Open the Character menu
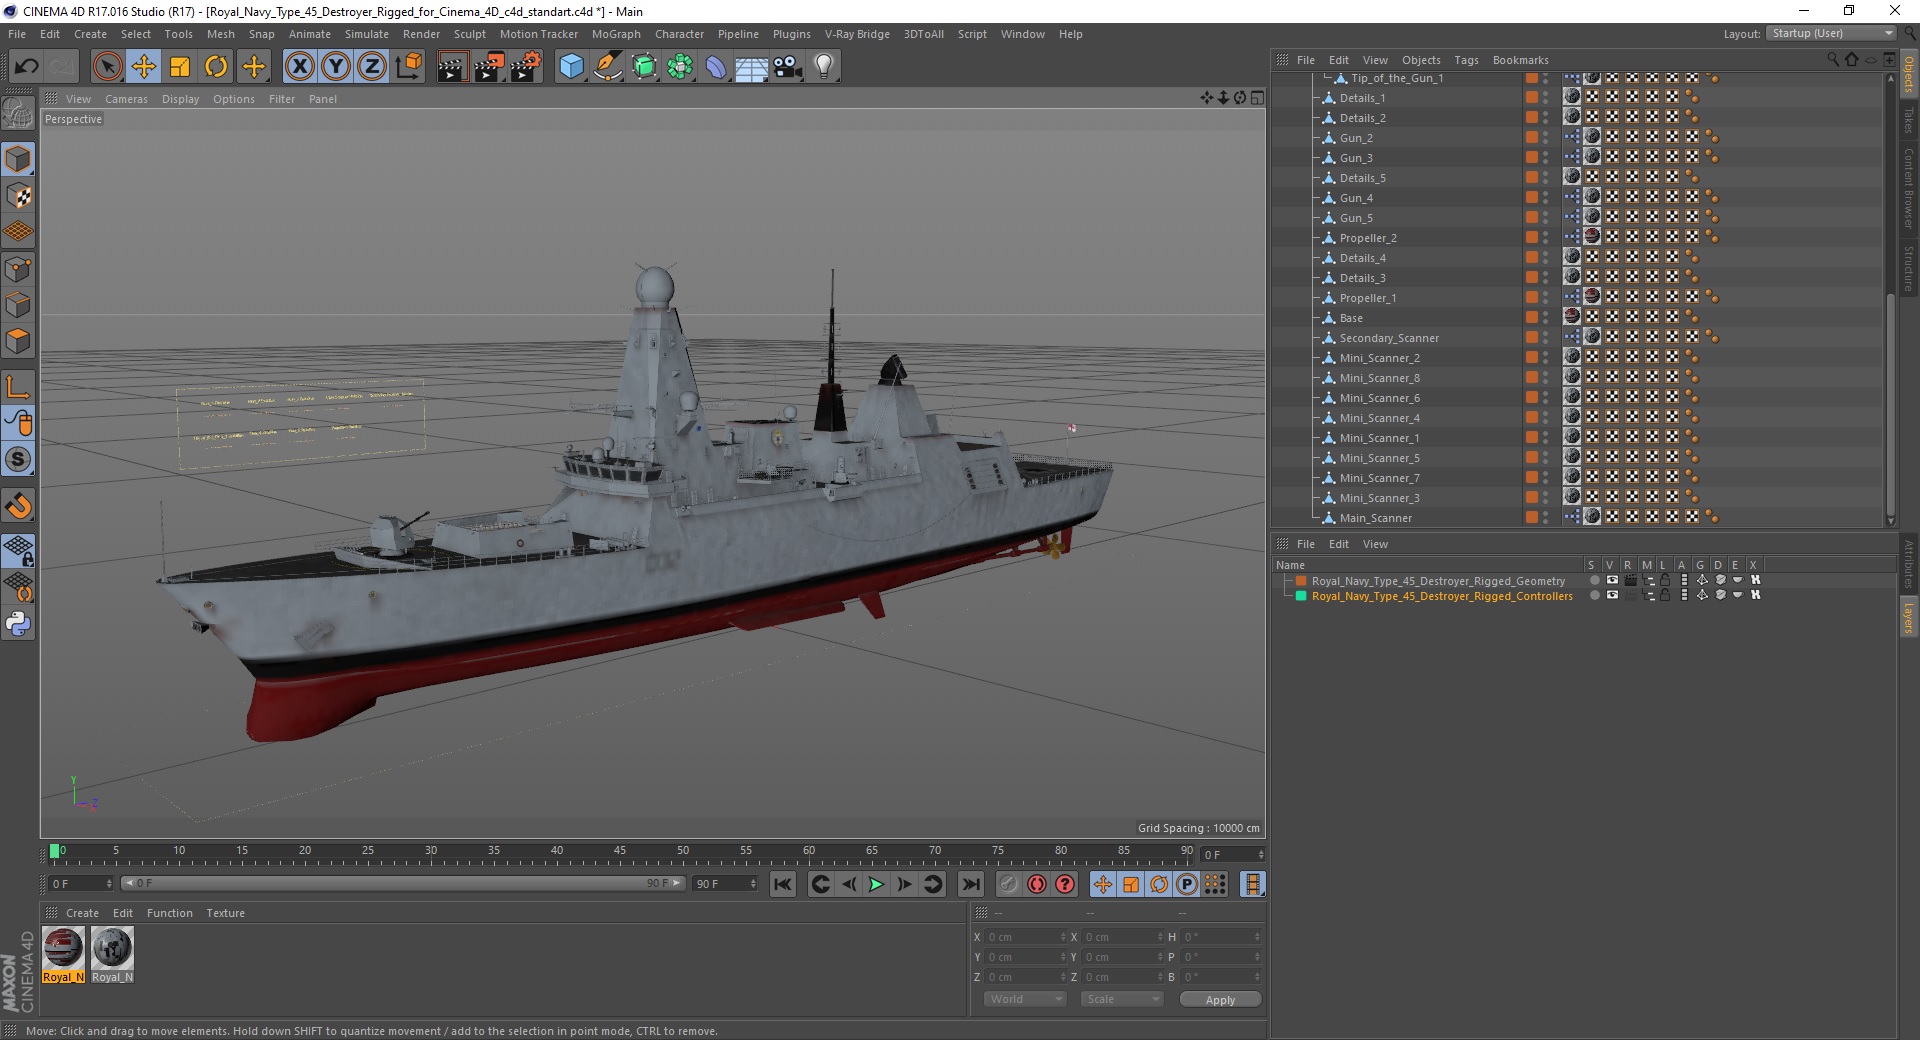The width and height of the screenshot is (1920, 1040). pos(679,34)
